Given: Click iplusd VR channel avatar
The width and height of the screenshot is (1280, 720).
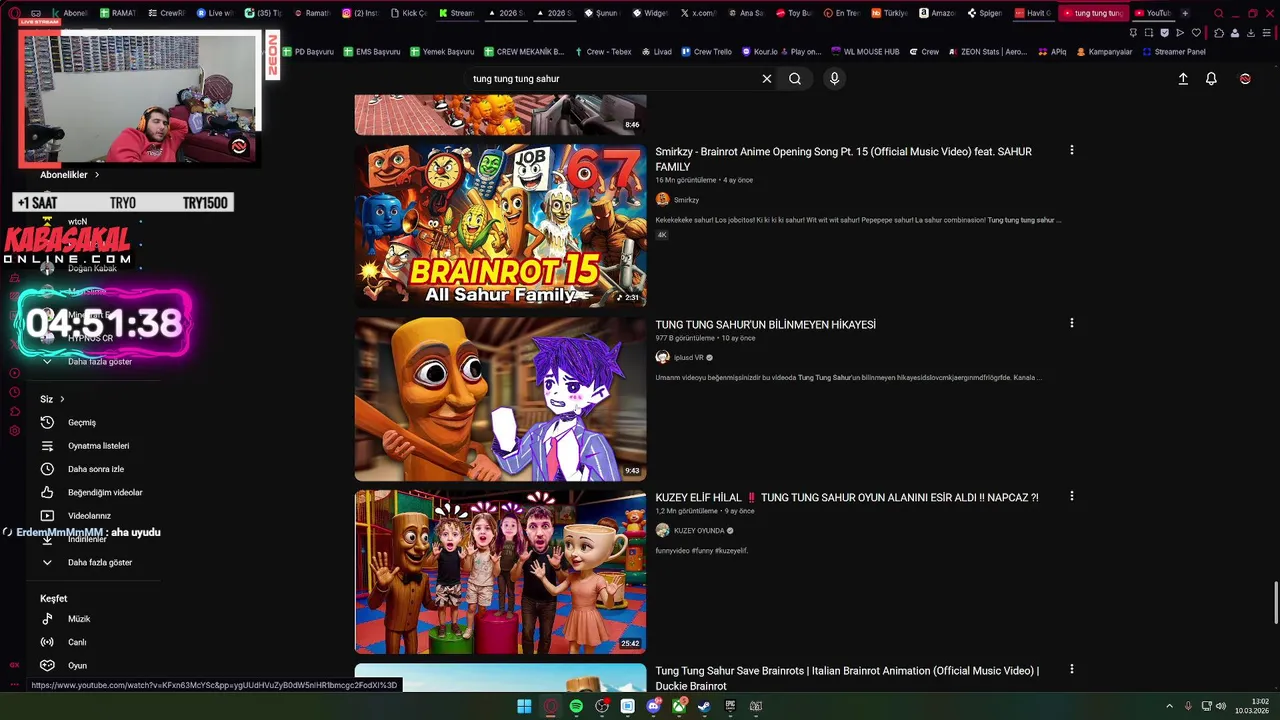Looking at the screenshot, I should [662, 357].
